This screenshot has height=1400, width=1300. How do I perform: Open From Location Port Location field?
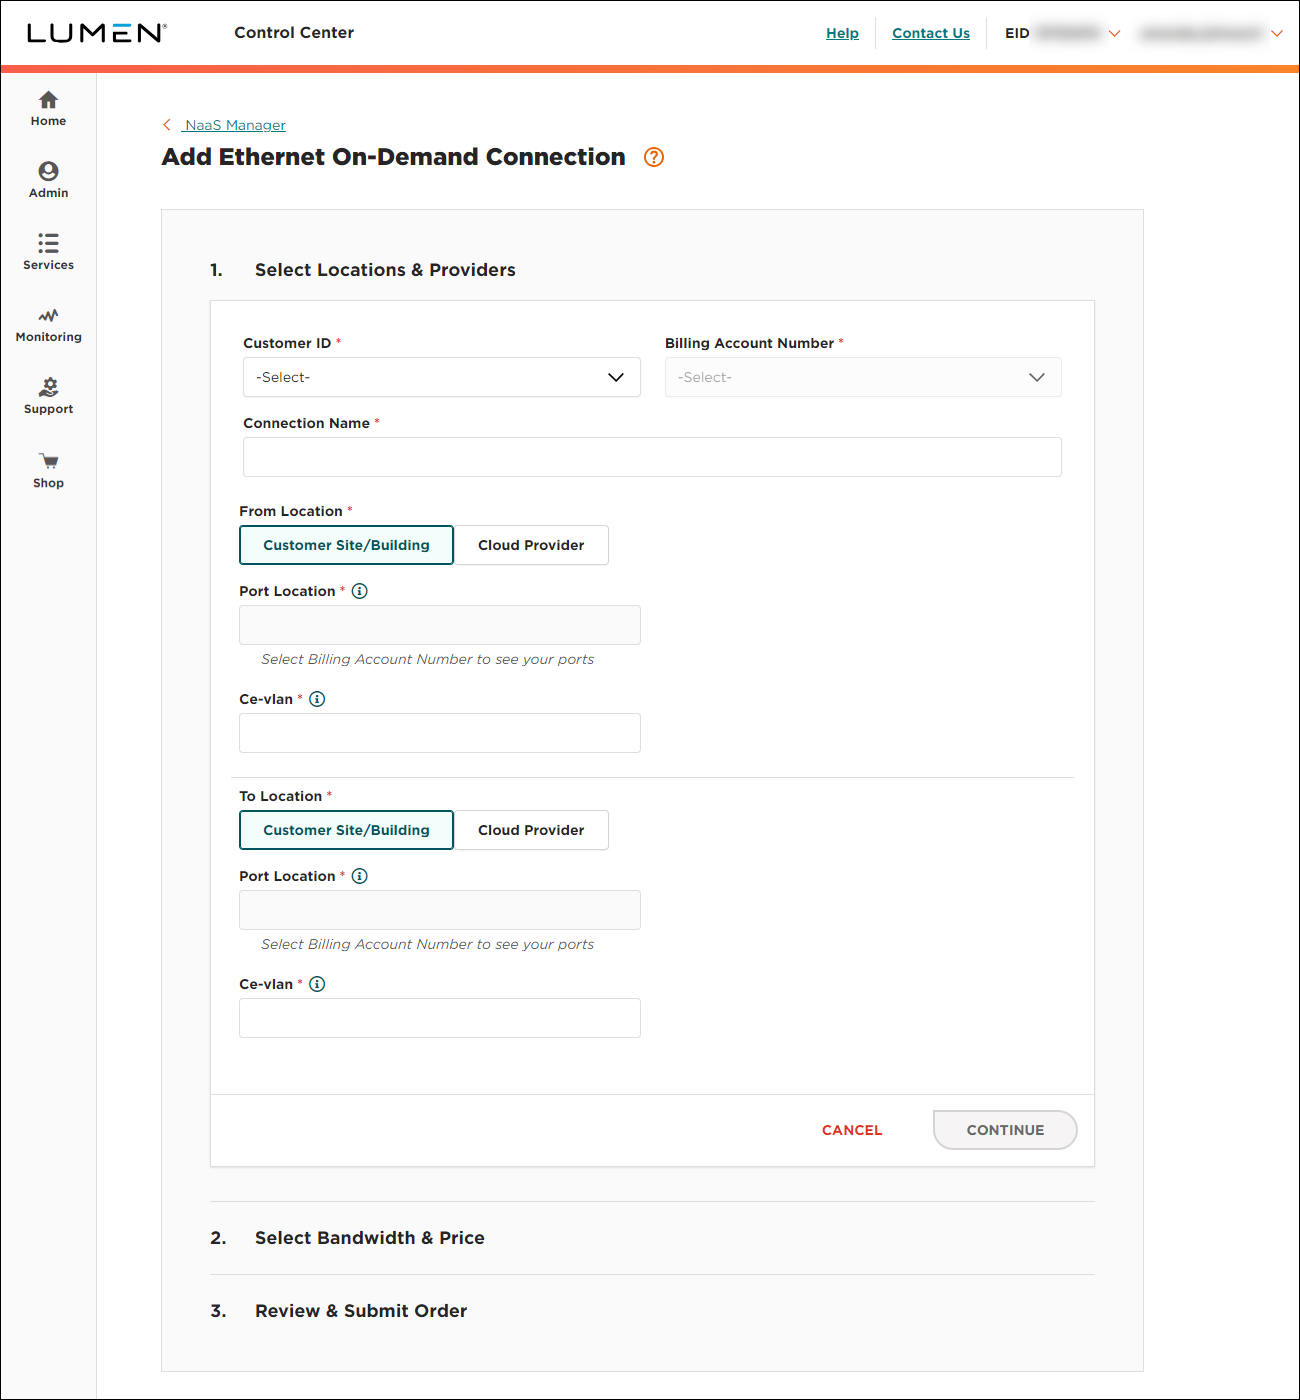point(440,625)
